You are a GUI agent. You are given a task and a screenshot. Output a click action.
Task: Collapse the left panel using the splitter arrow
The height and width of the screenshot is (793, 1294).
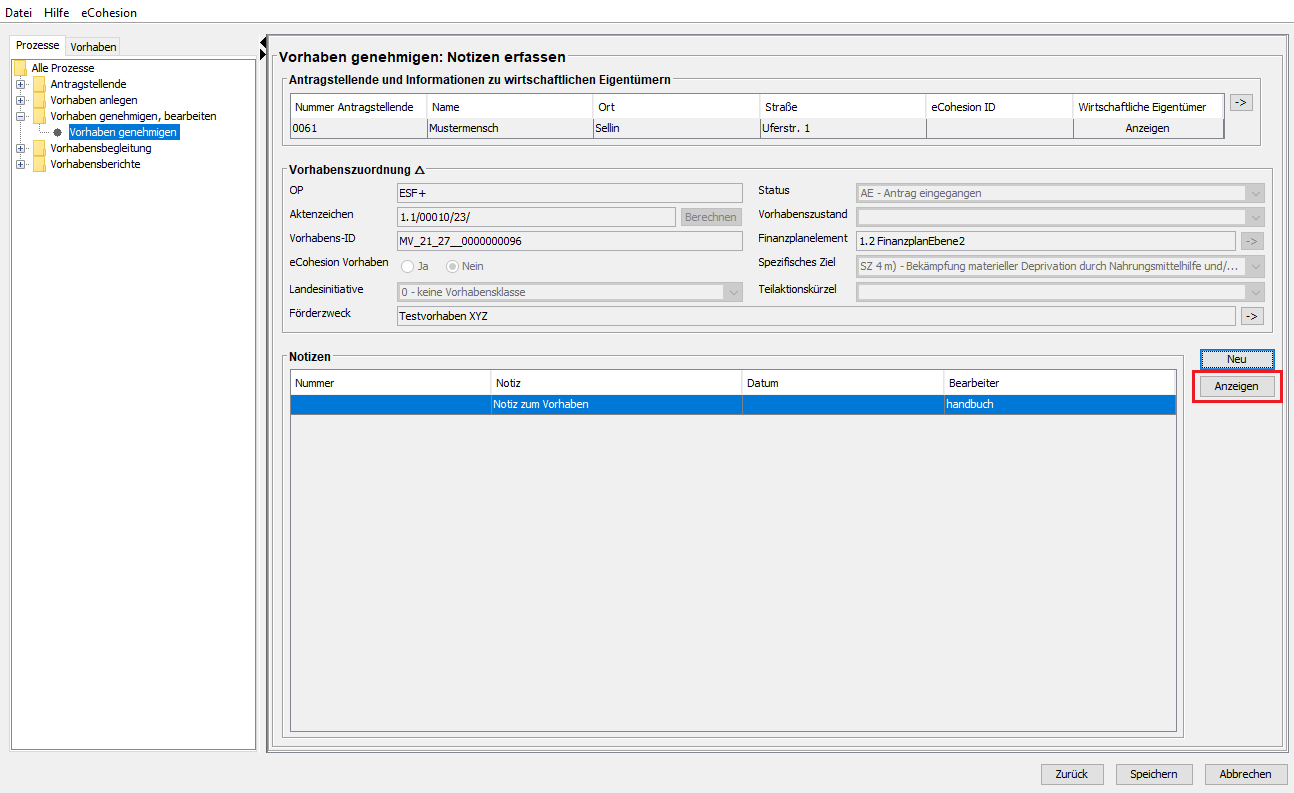coord(263,43)
